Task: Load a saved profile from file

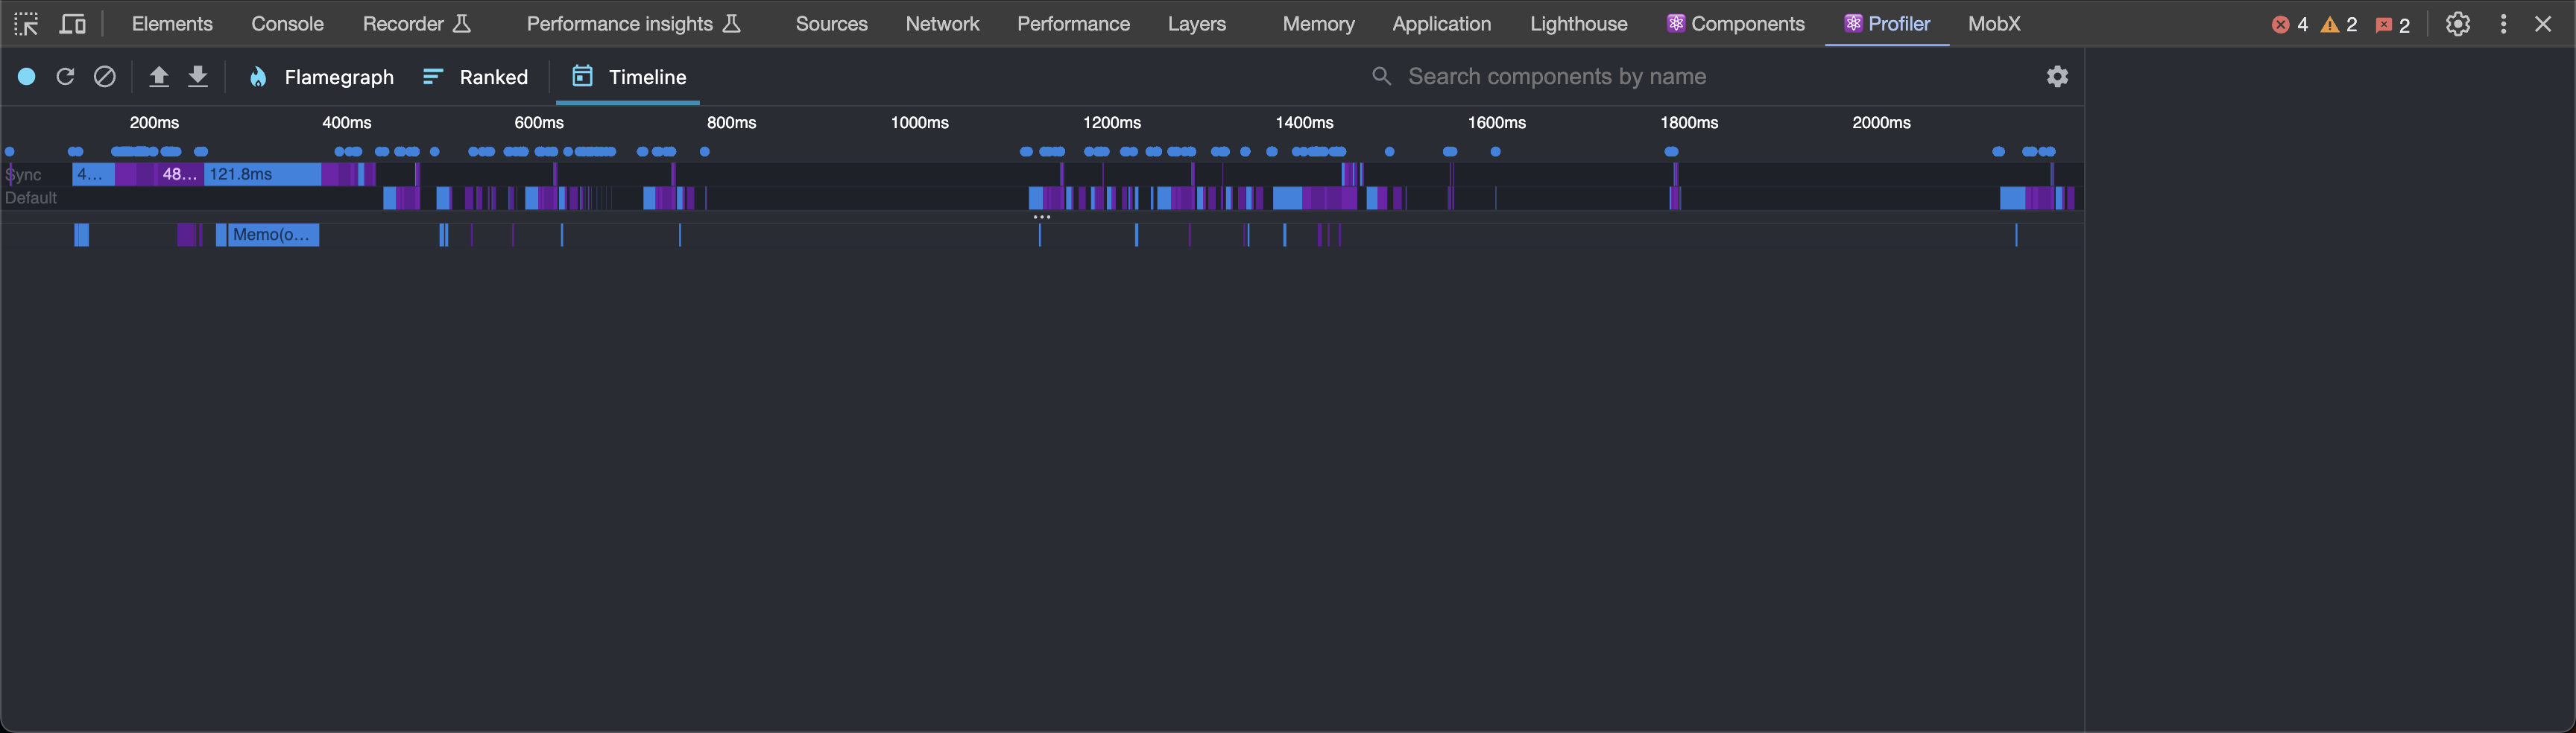Action: [x=158, y=76]
